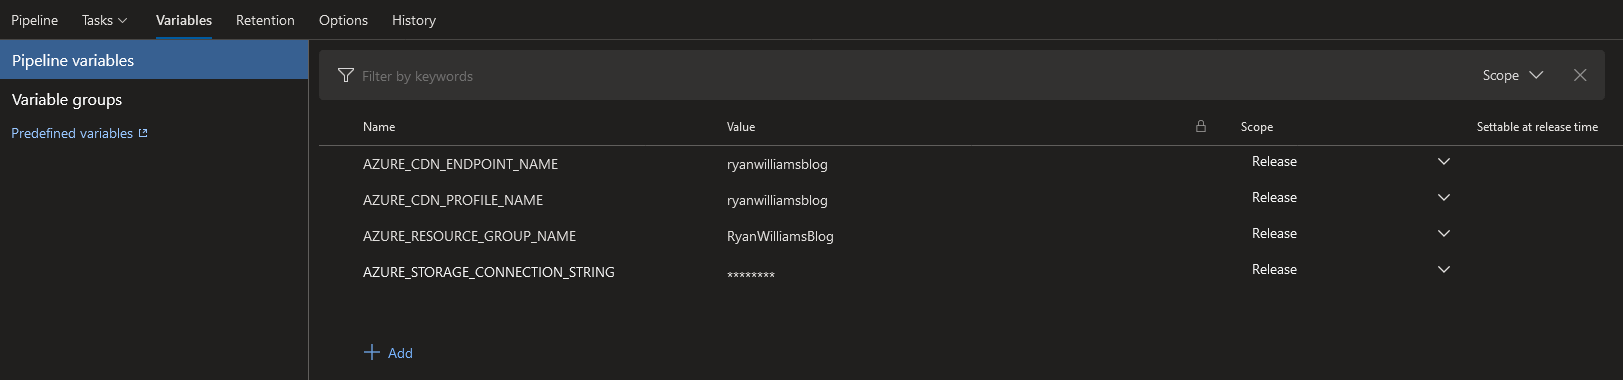Click the lock icon column header

[x=1201, y=126]
